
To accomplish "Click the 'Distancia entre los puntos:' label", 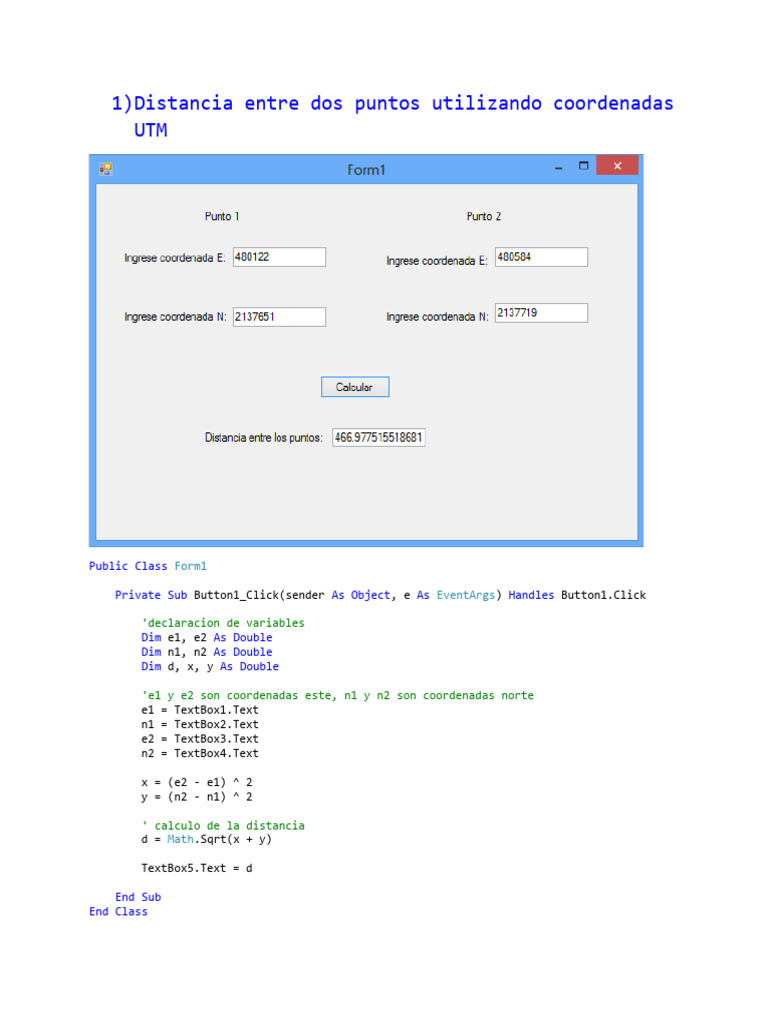I will pos(264,438).
